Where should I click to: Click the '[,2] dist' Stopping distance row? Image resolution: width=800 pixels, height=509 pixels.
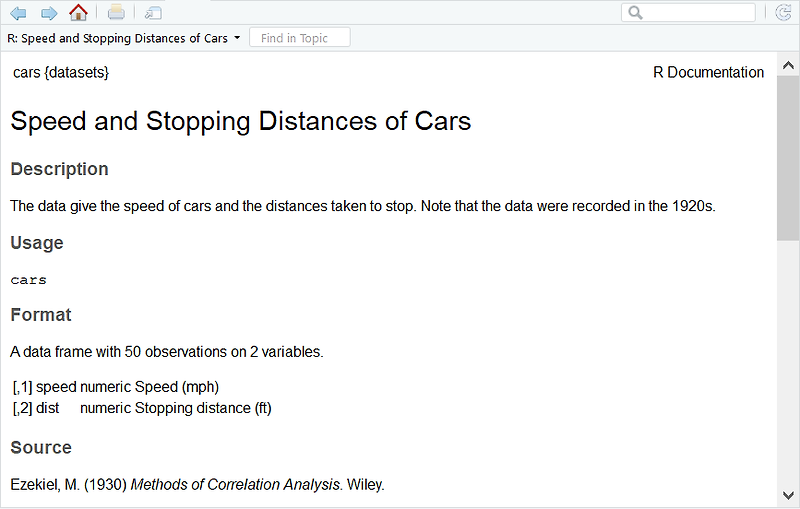click(142, 408)
